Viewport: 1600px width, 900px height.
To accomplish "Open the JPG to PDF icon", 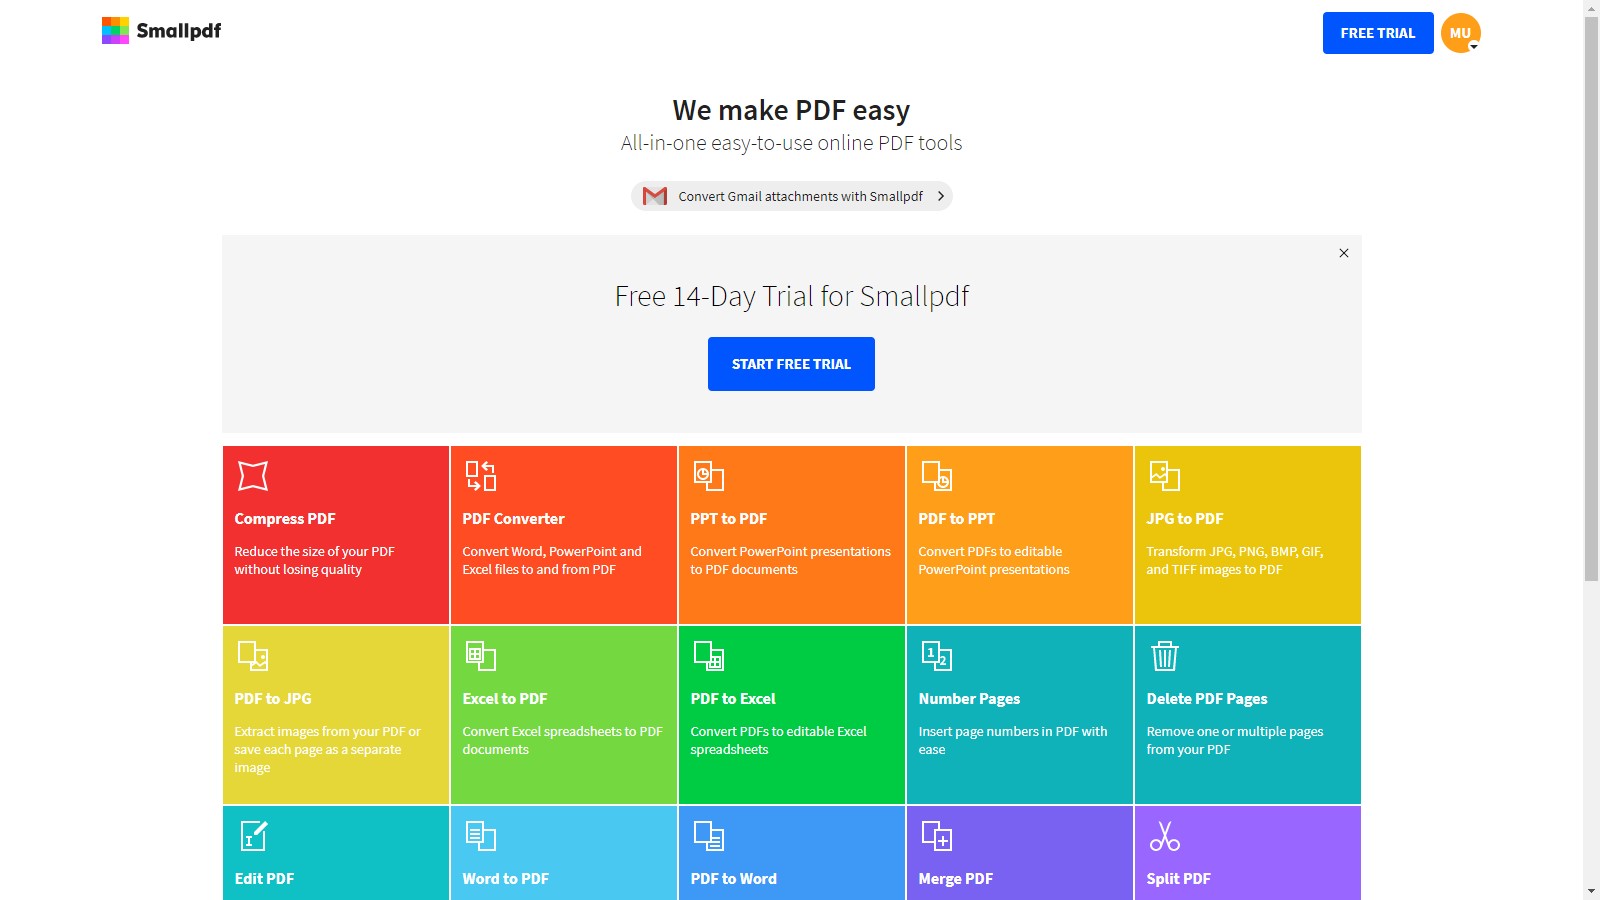I will pyautogui.click(x=1165, y=476).
